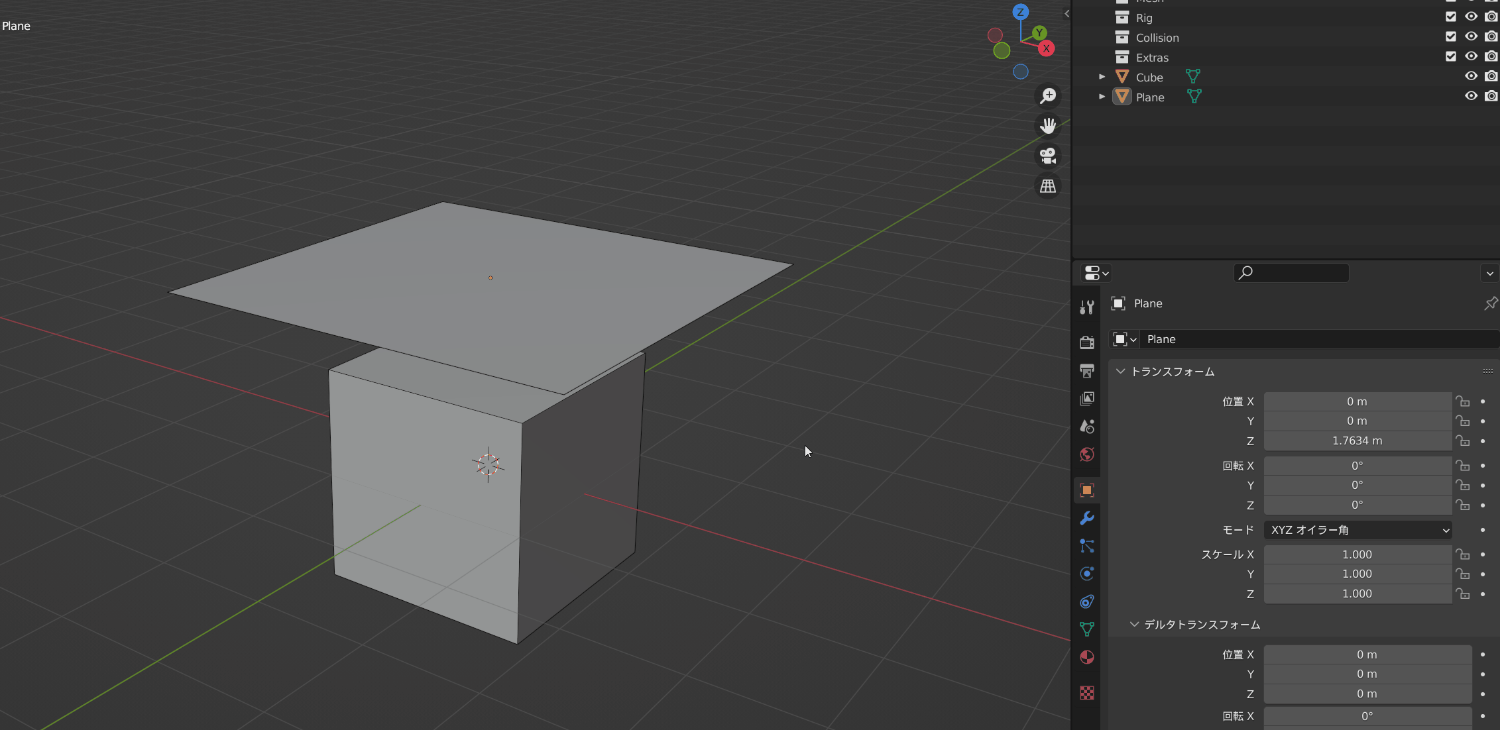Hide Extras collection in viewport
Screen dimensions: 1500x730
click(1471, 57)
